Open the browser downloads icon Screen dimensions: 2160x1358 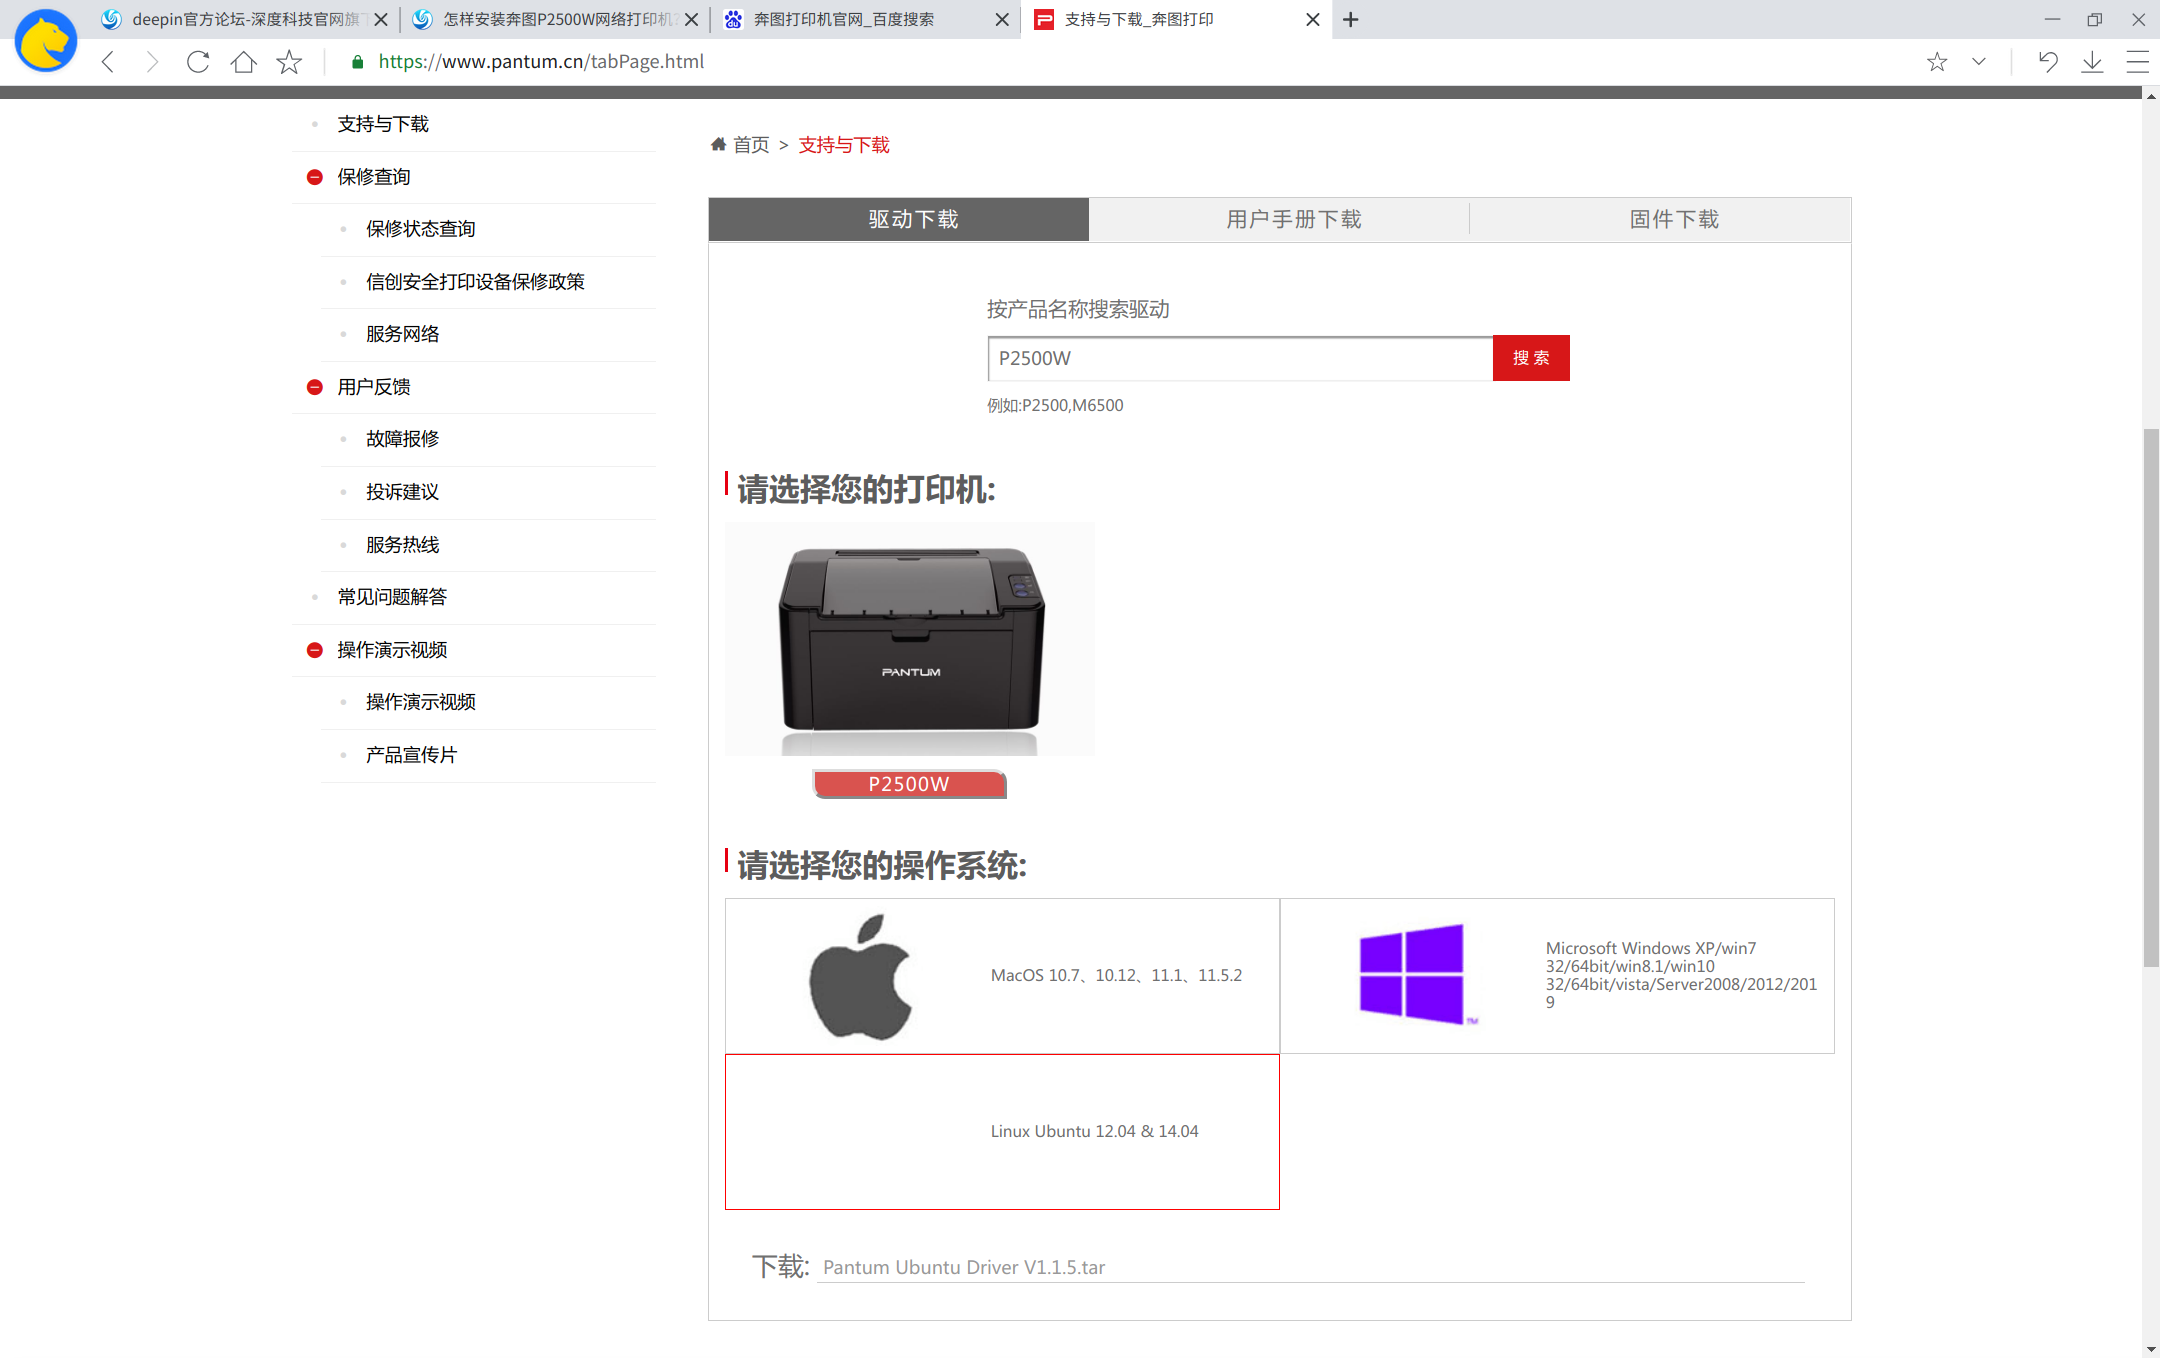(x=2092, y=62)
